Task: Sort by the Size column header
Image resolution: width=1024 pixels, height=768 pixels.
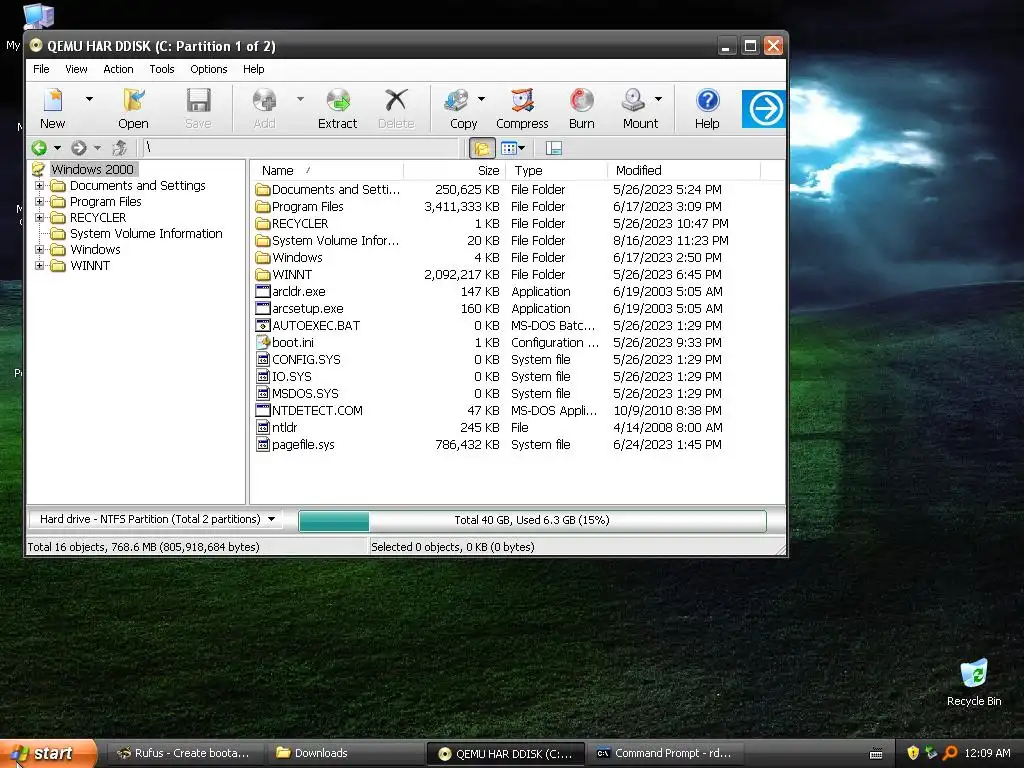Action: point(455,170)
